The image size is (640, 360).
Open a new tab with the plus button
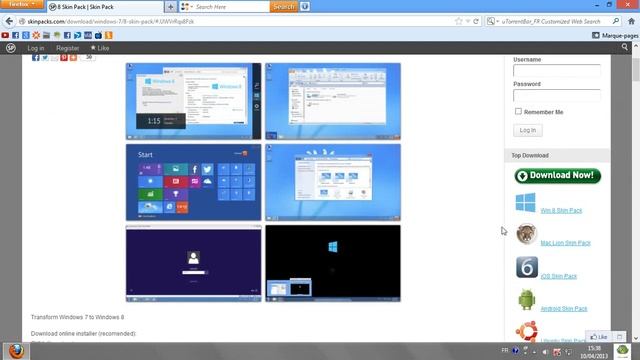(171, 7)
